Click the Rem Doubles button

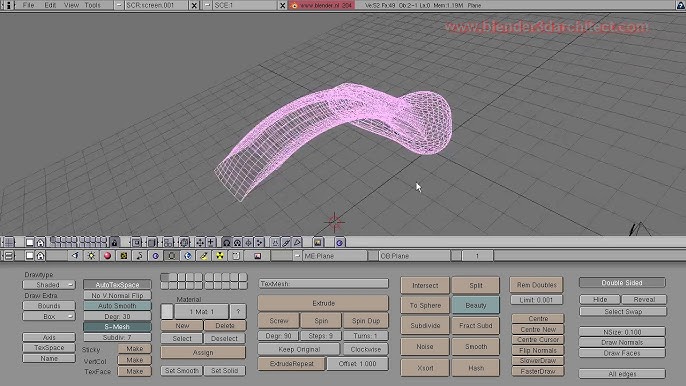pyautogui.click(x=536, y=285)
